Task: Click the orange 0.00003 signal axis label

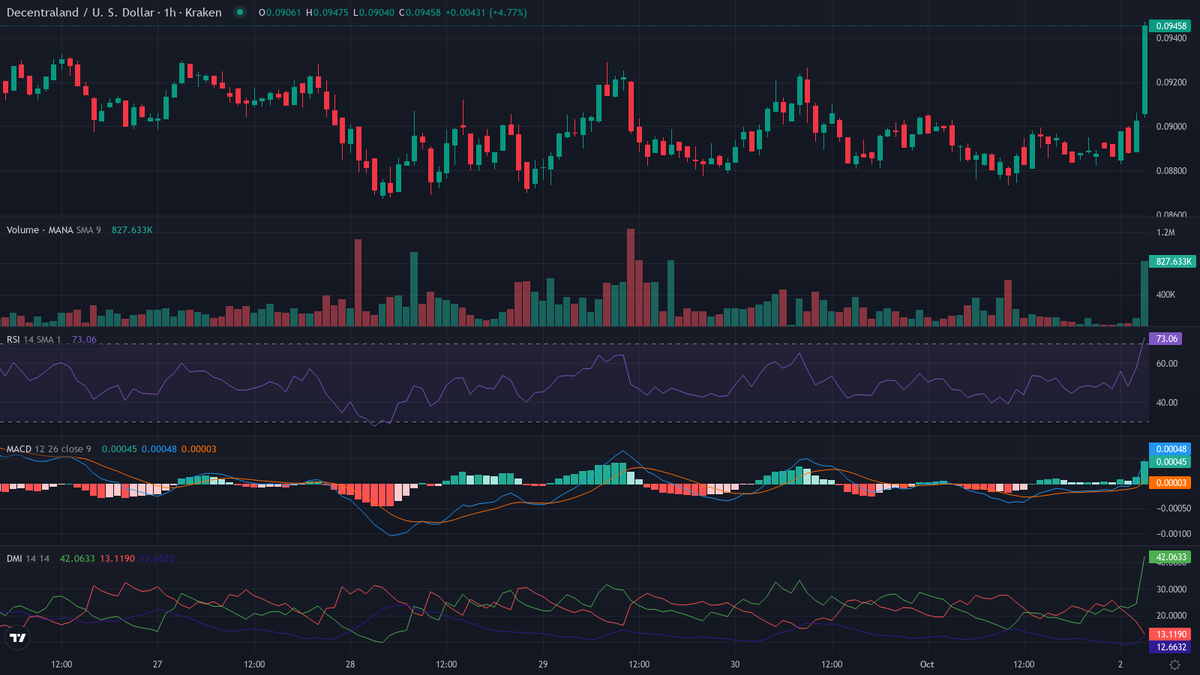Action: tap(1170, 483)
